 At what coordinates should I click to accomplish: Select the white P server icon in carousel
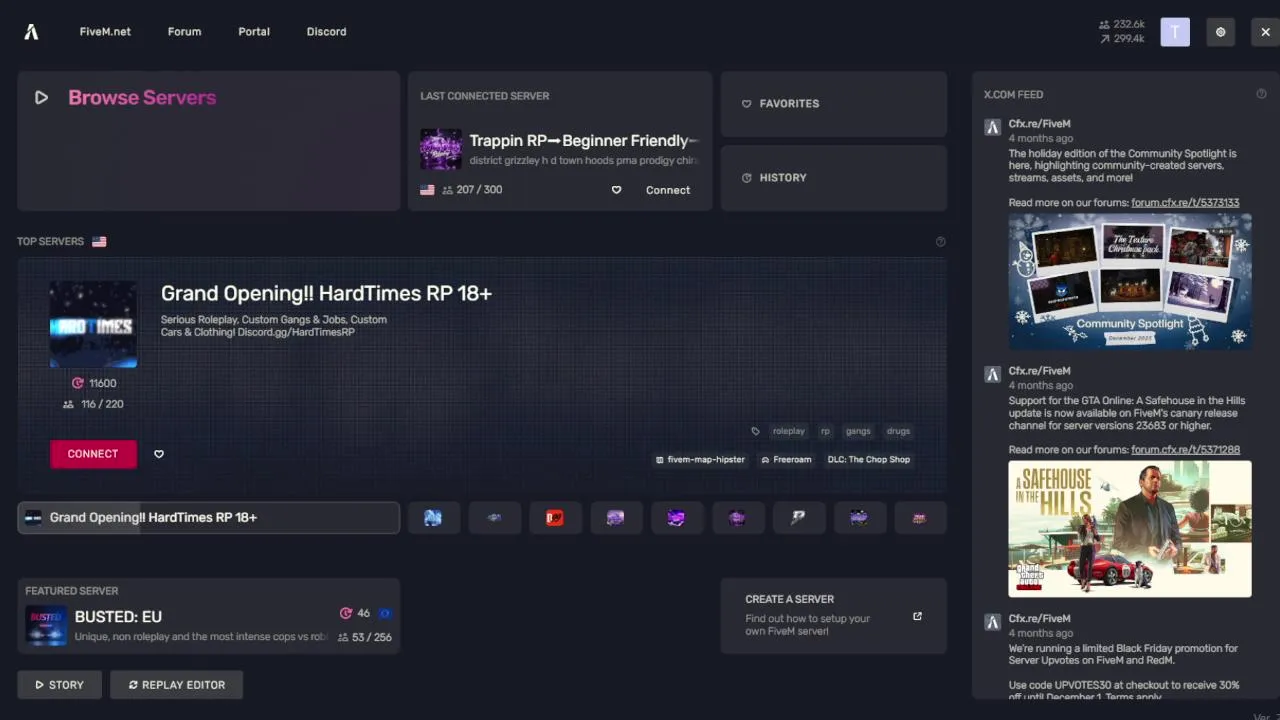point(798,518)
